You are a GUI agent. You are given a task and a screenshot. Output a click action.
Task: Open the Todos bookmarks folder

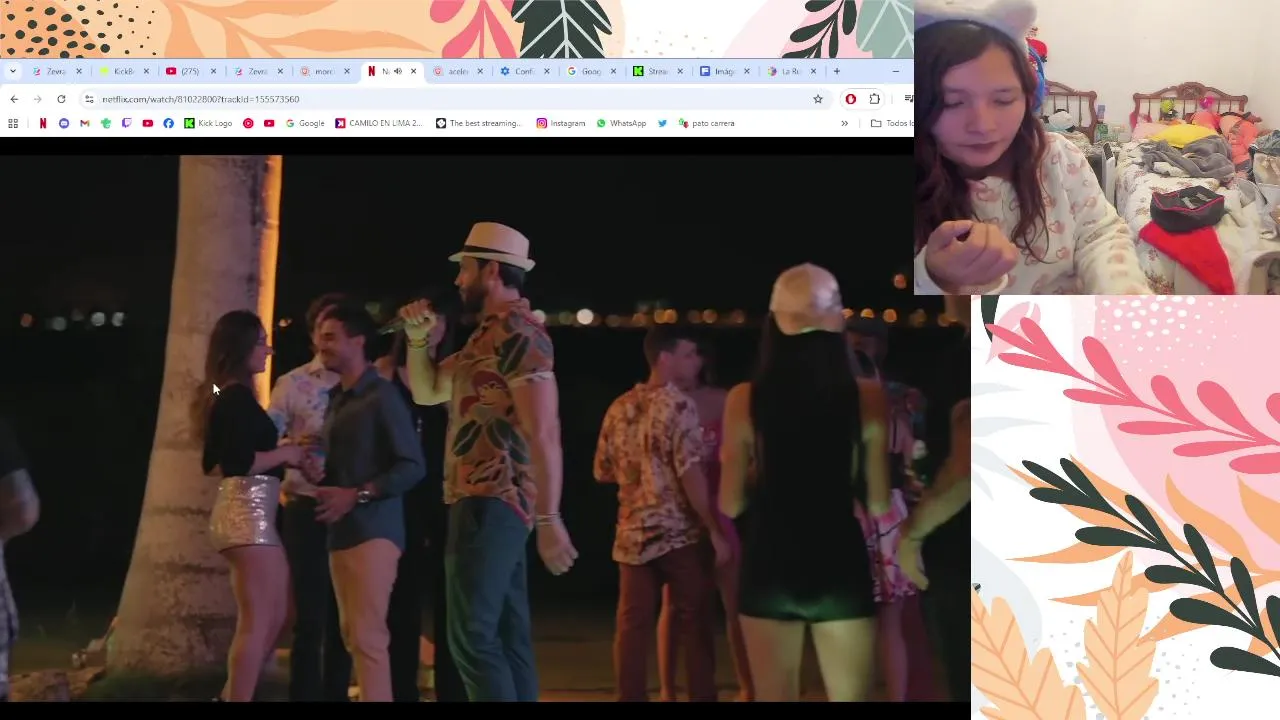click(892, 123)
